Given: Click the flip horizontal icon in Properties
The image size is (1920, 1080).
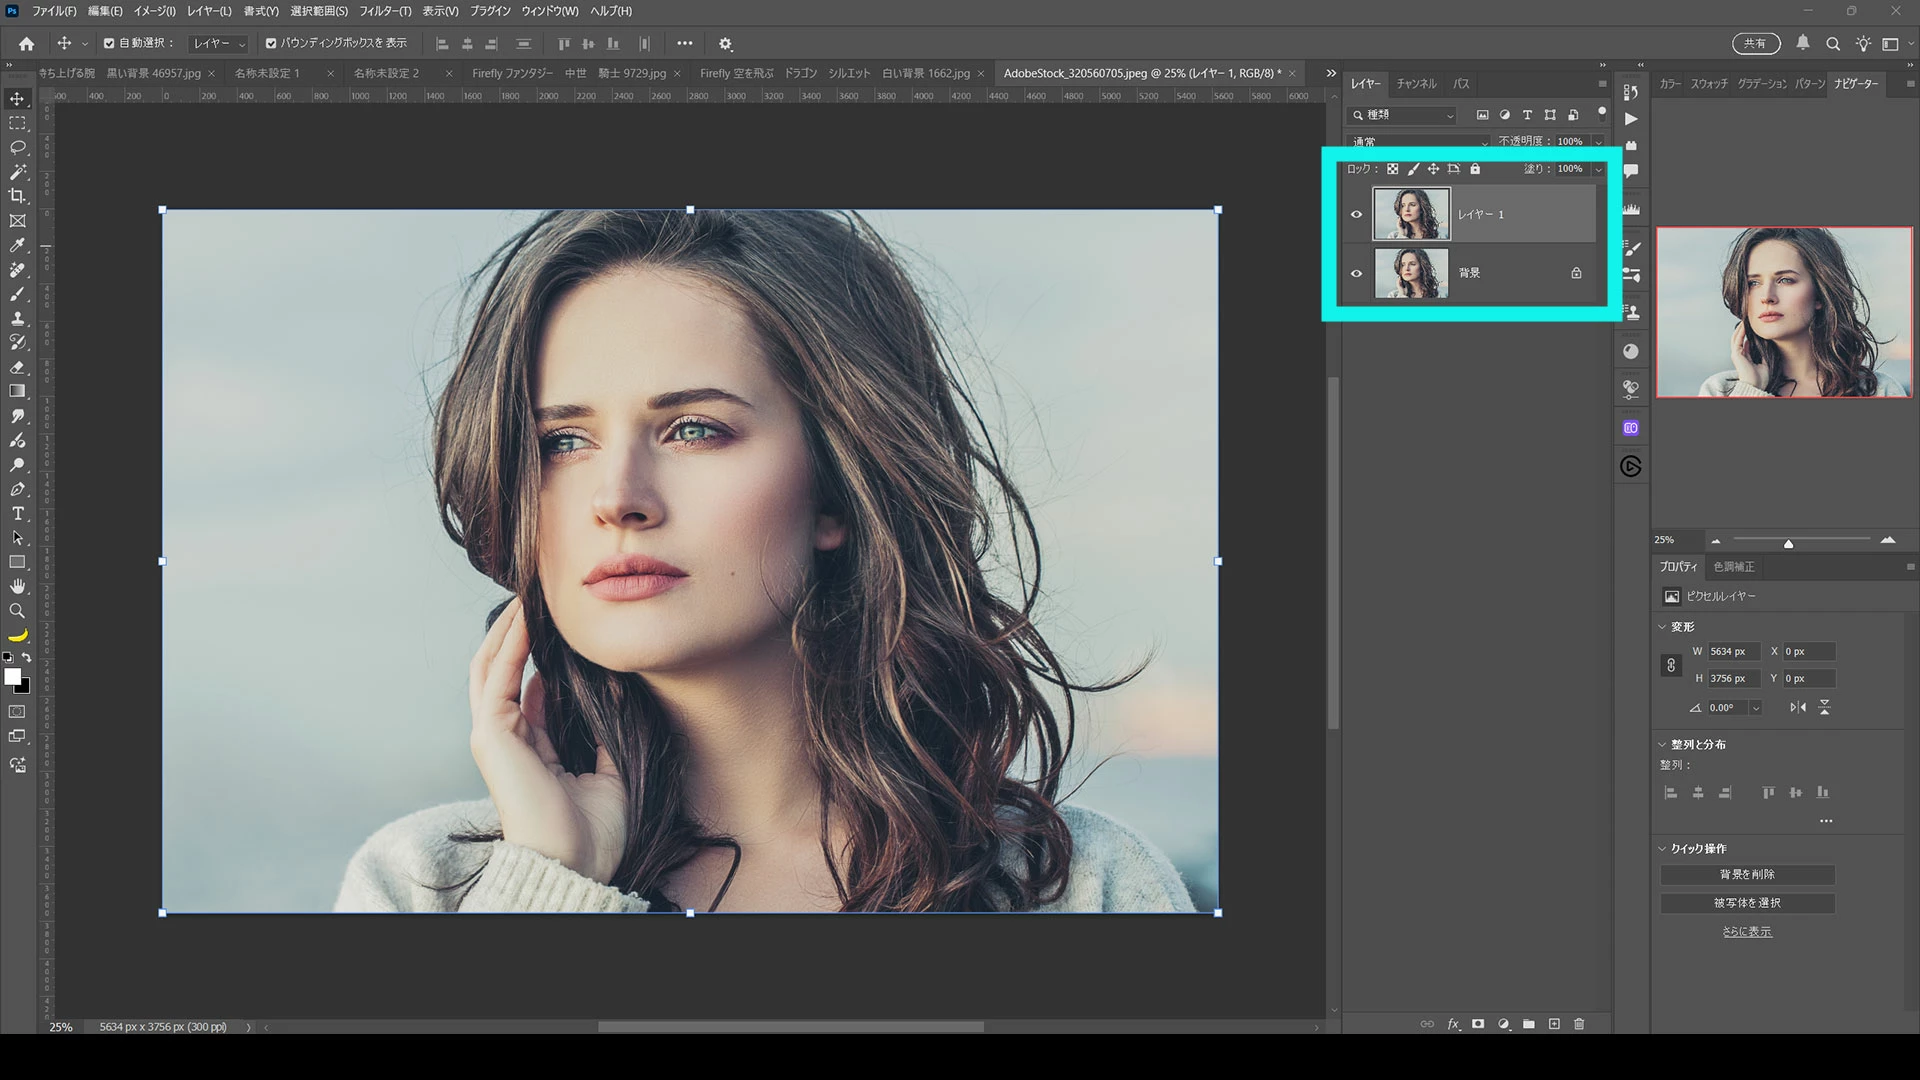Looking at the screenshot, I should tap(1798, 707).
